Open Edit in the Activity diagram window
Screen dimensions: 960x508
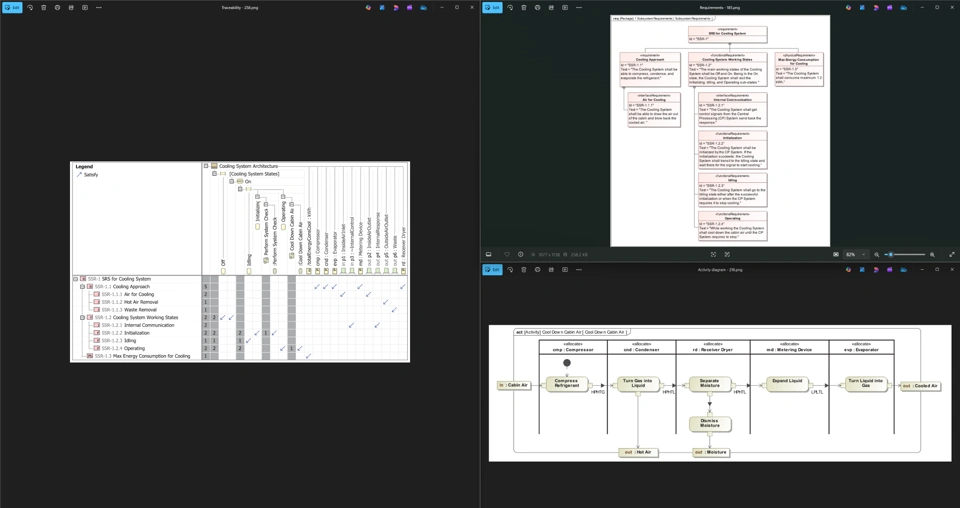pos(492,269)
